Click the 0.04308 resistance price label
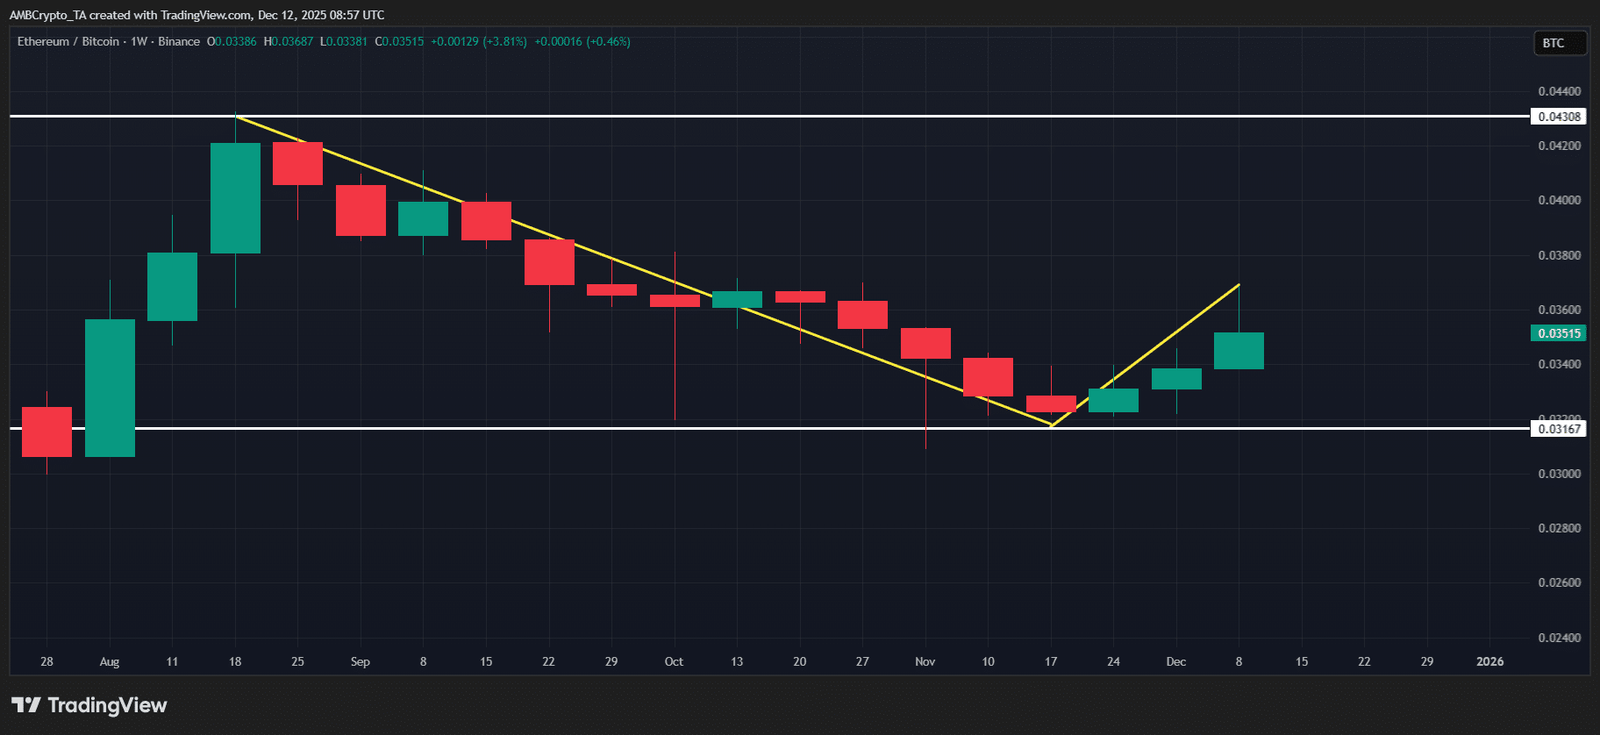 (1558, 117)
